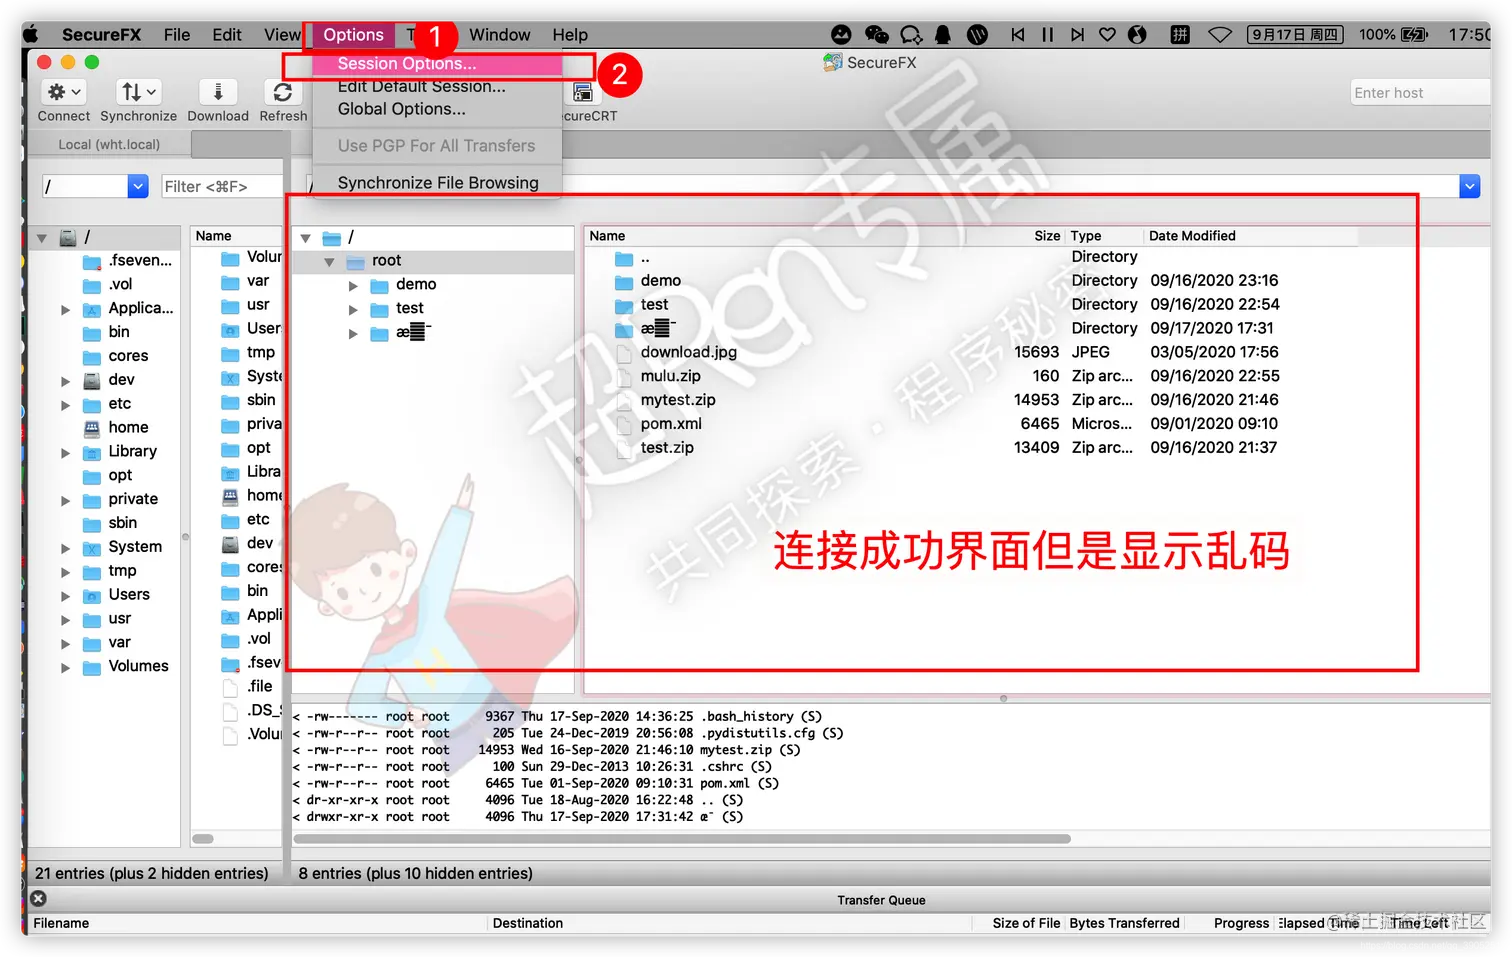Click the Enter host field

(1420, 93)
